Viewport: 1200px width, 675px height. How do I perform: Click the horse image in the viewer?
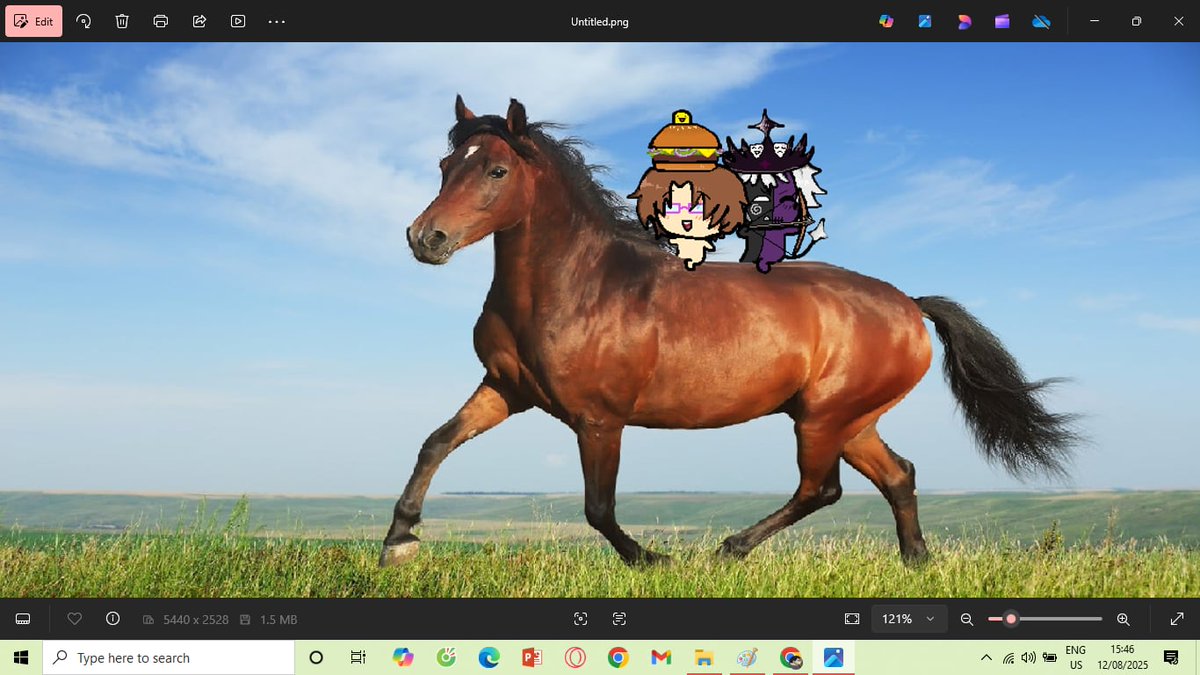point(600,320)
